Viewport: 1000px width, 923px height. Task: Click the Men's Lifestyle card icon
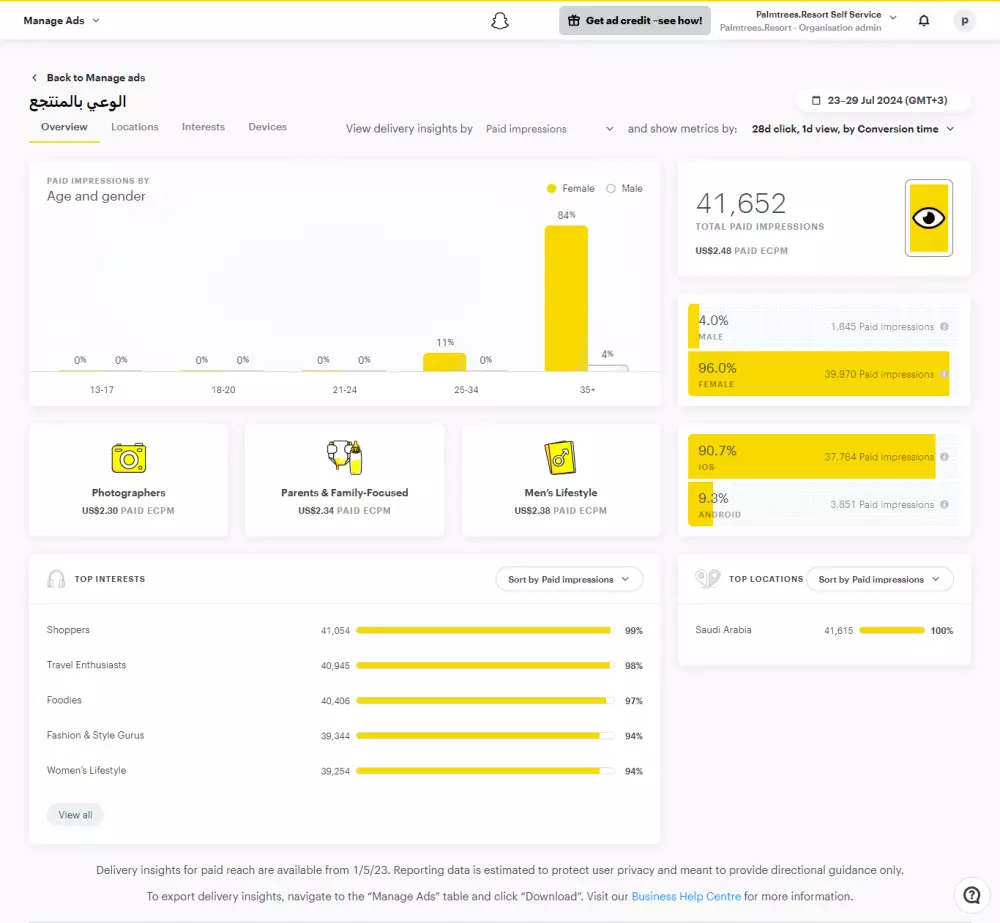(561, 457)
